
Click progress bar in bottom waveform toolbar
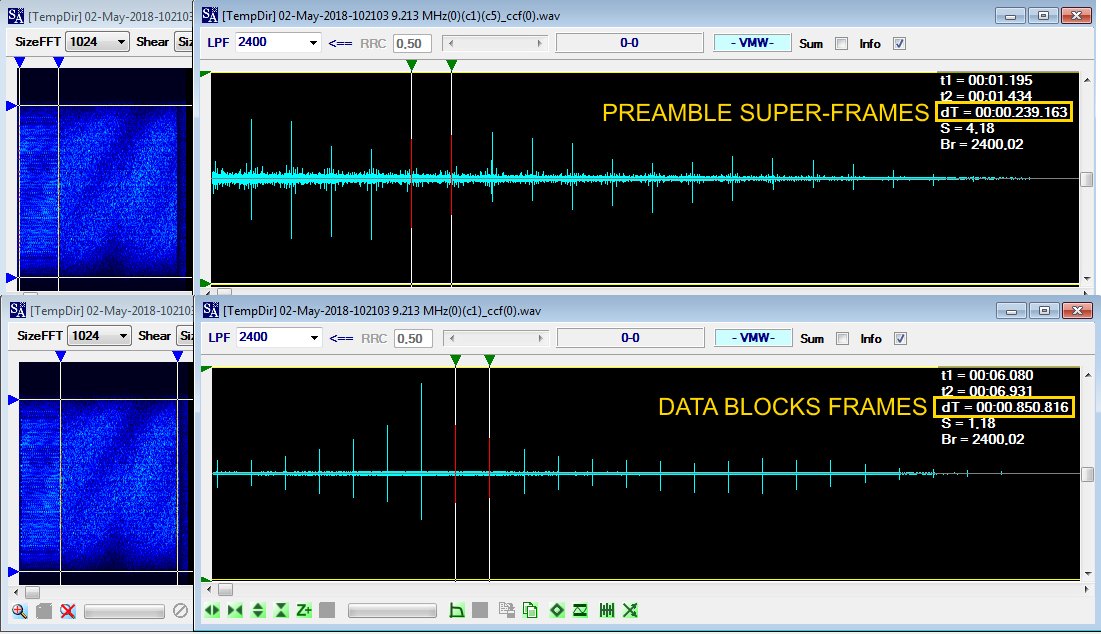[392, 611]
